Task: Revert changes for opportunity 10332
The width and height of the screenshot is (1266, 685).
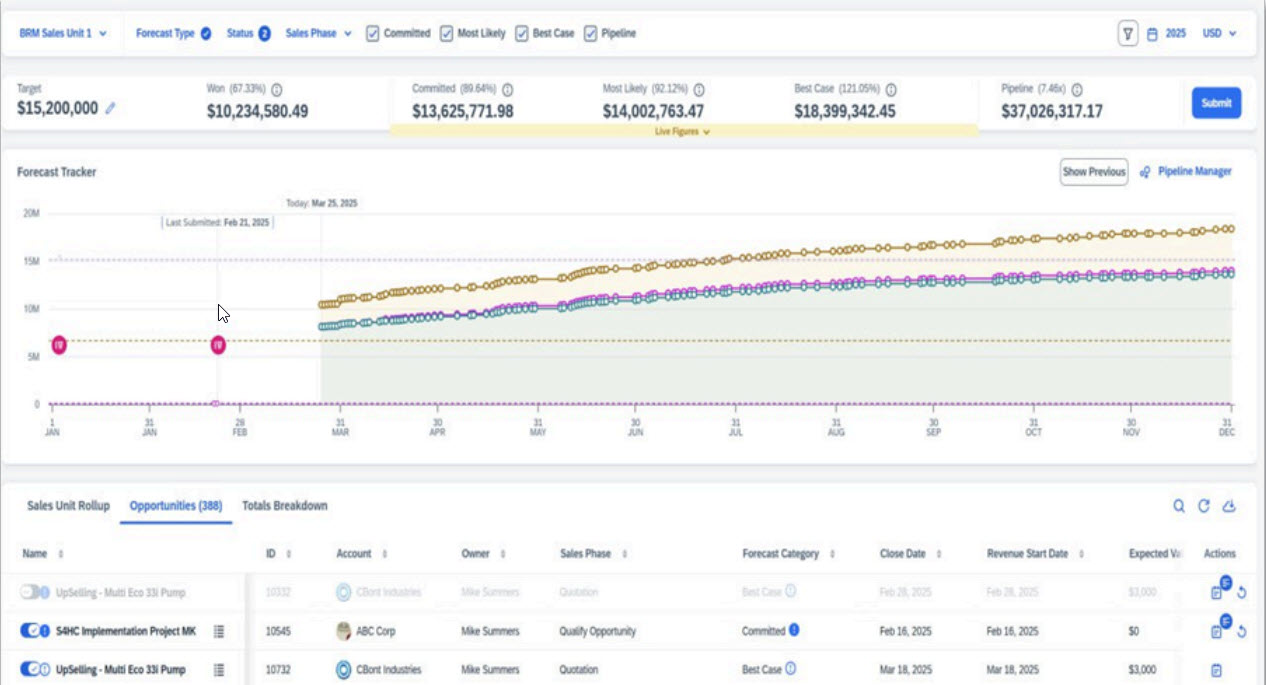Action: [x=1241, y=592]
